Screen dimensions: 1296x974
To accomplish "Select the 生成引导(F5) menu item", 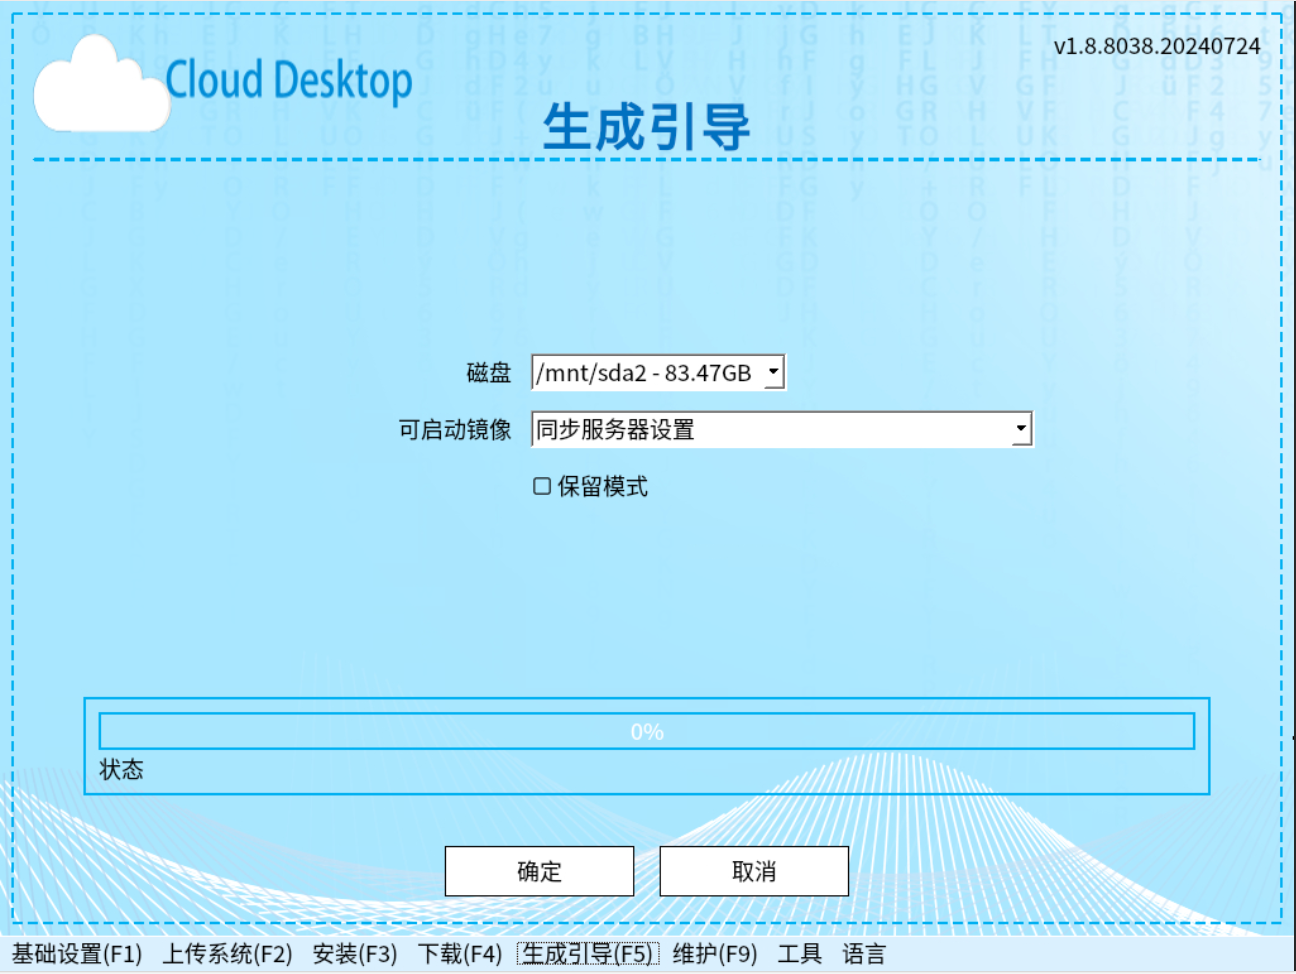I will [588, 954].
